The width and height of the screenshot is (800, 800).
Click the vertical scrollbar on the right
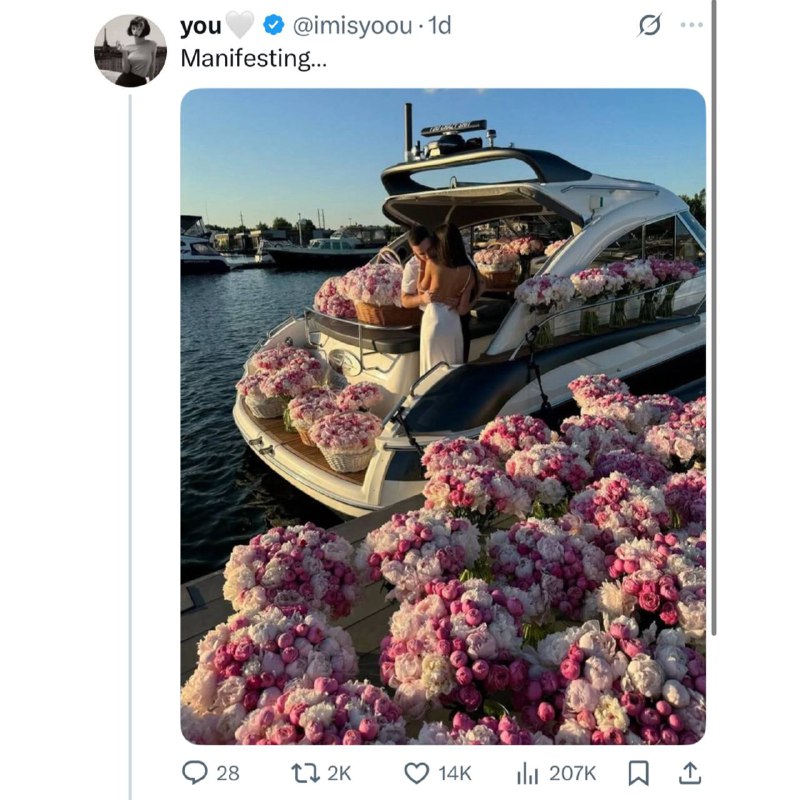pyautogui.click(x=714, y=300)
